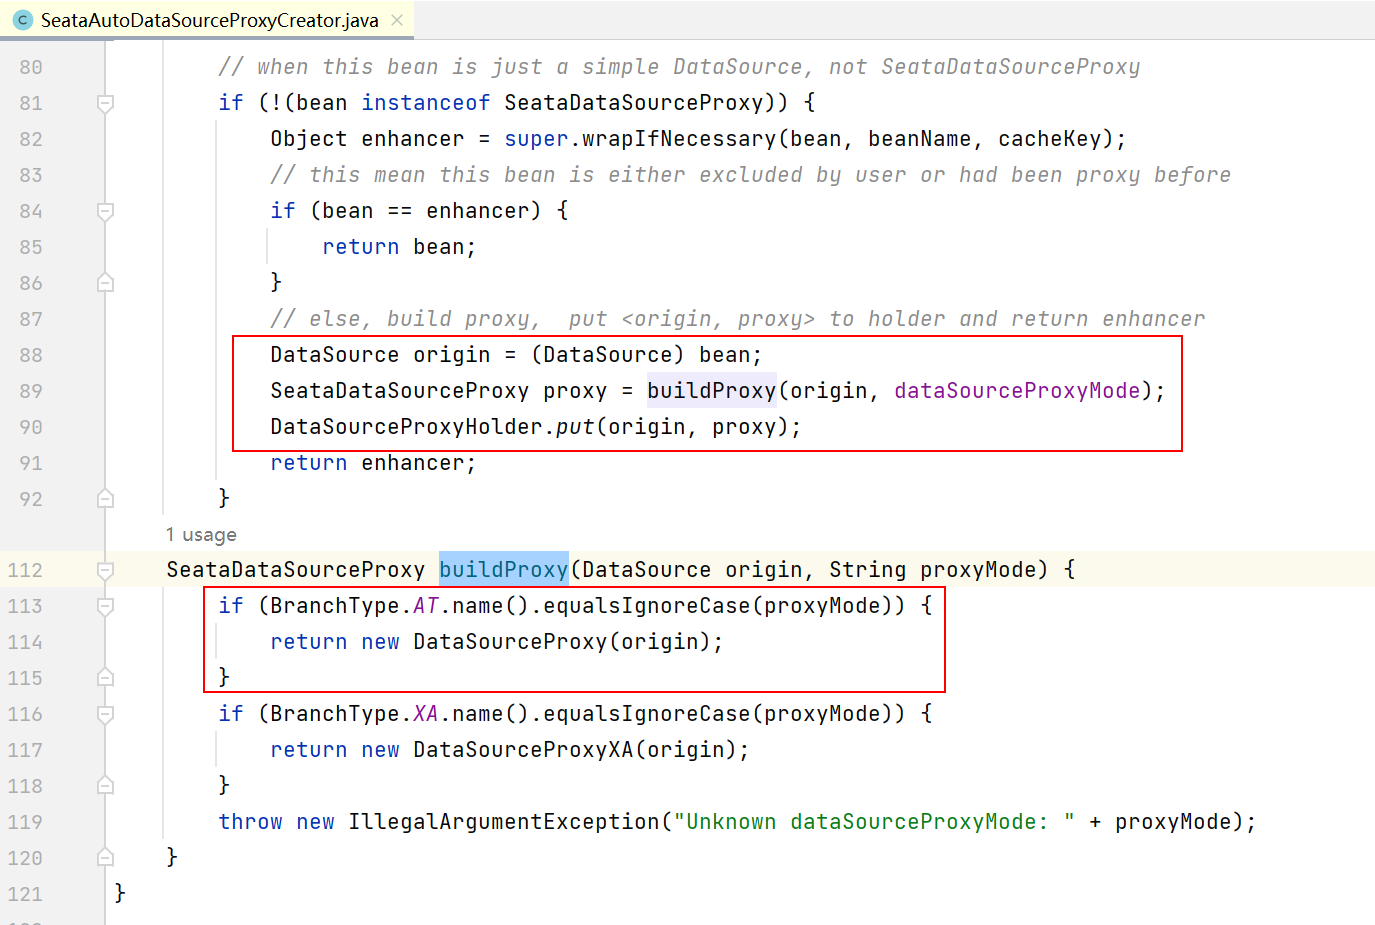Click the fold end marker at line 118
The image size is (1375, 925).
point(105,786)
